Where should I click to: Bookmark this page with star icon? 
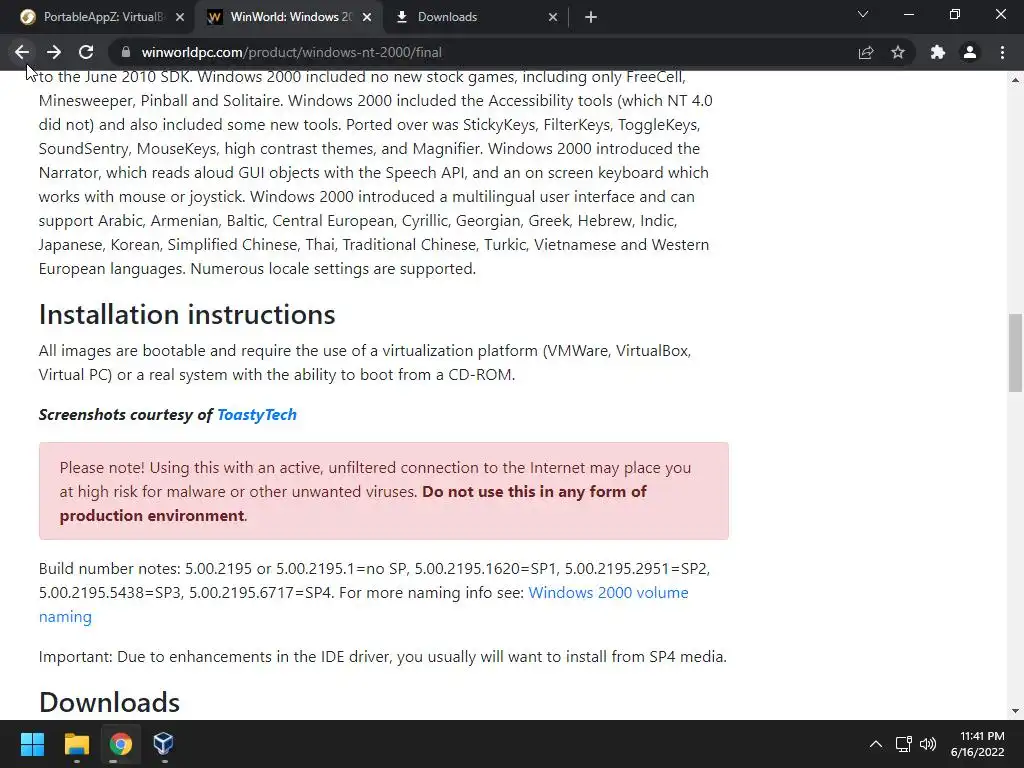tap(898, 52)
